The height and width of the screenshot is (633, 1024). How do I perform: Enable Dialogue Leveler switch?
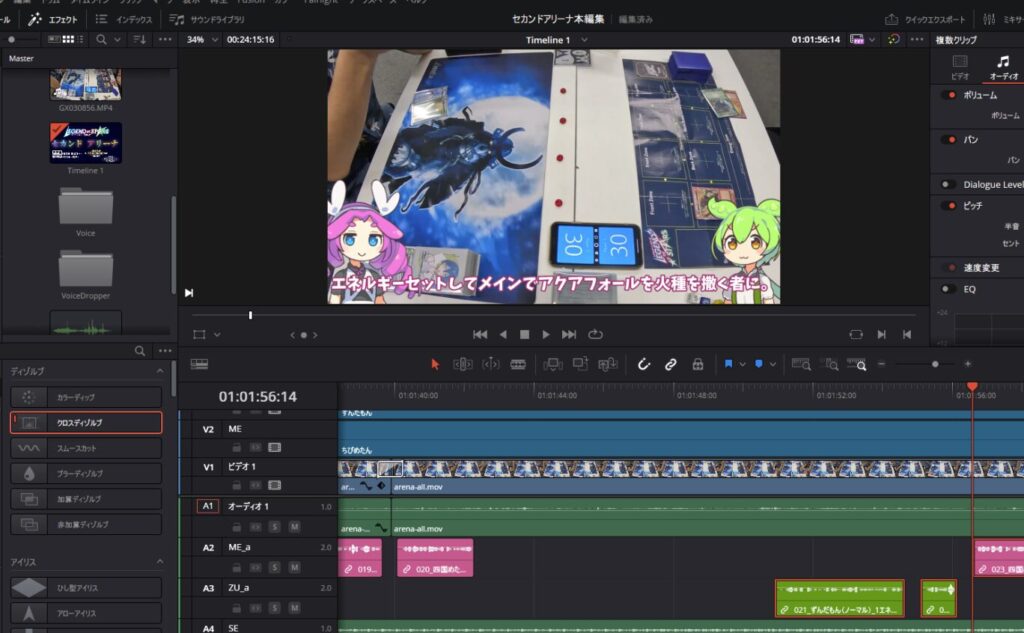pos(948,184)
